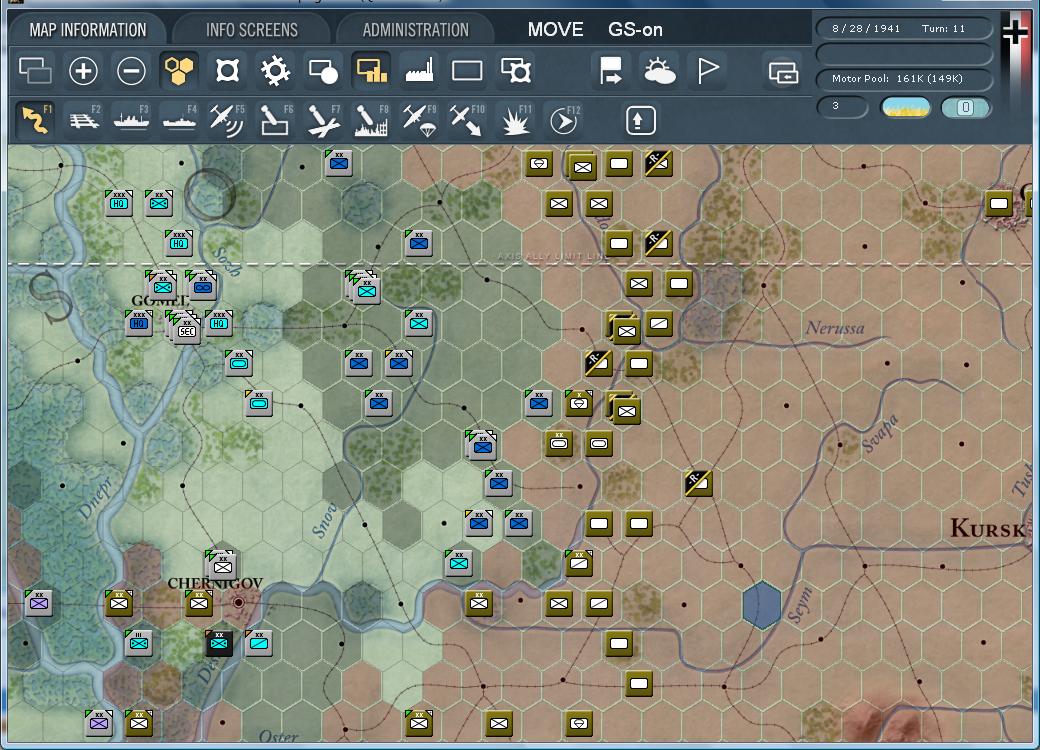
Task: Zoom out using the minus icon
Action: tap(132, 70)
